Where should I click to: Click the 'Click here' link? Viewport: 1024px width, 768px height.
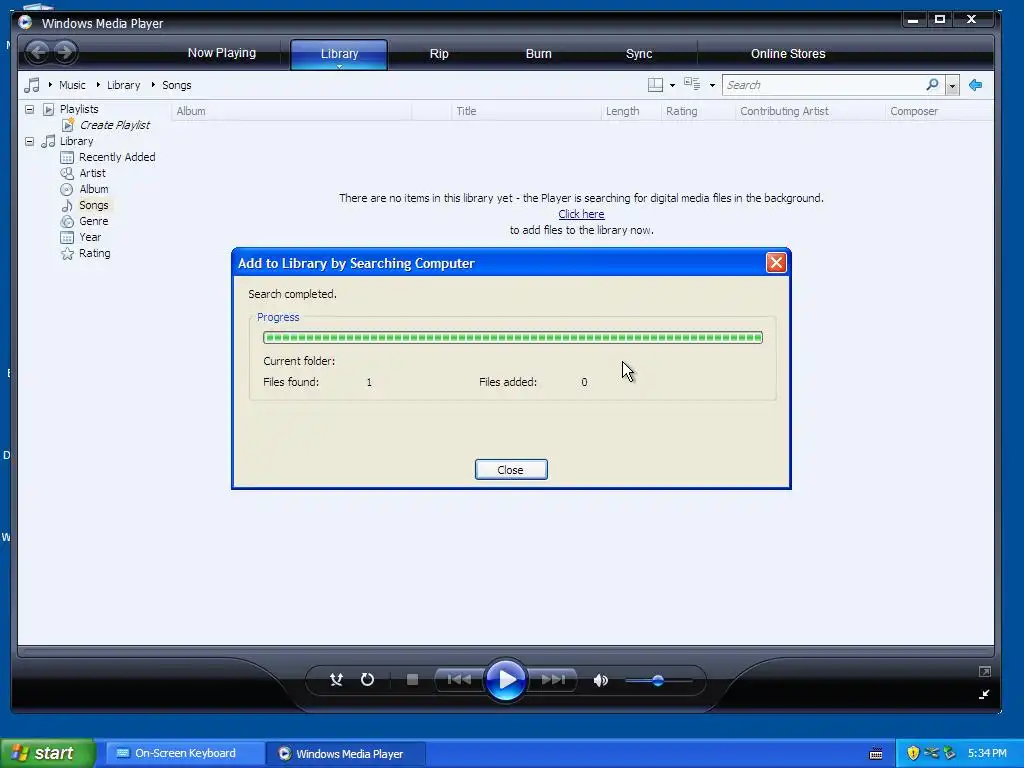pos(581,214)
